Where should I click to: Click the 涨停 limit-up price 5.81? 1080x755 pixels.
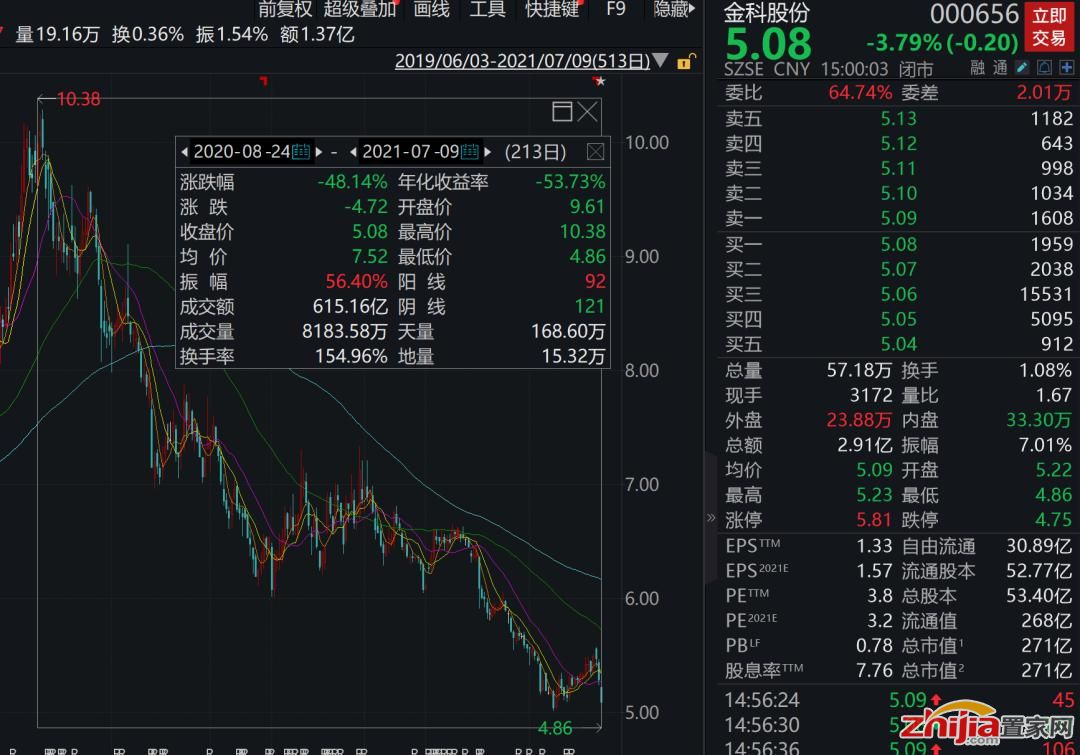pos(874,519)
